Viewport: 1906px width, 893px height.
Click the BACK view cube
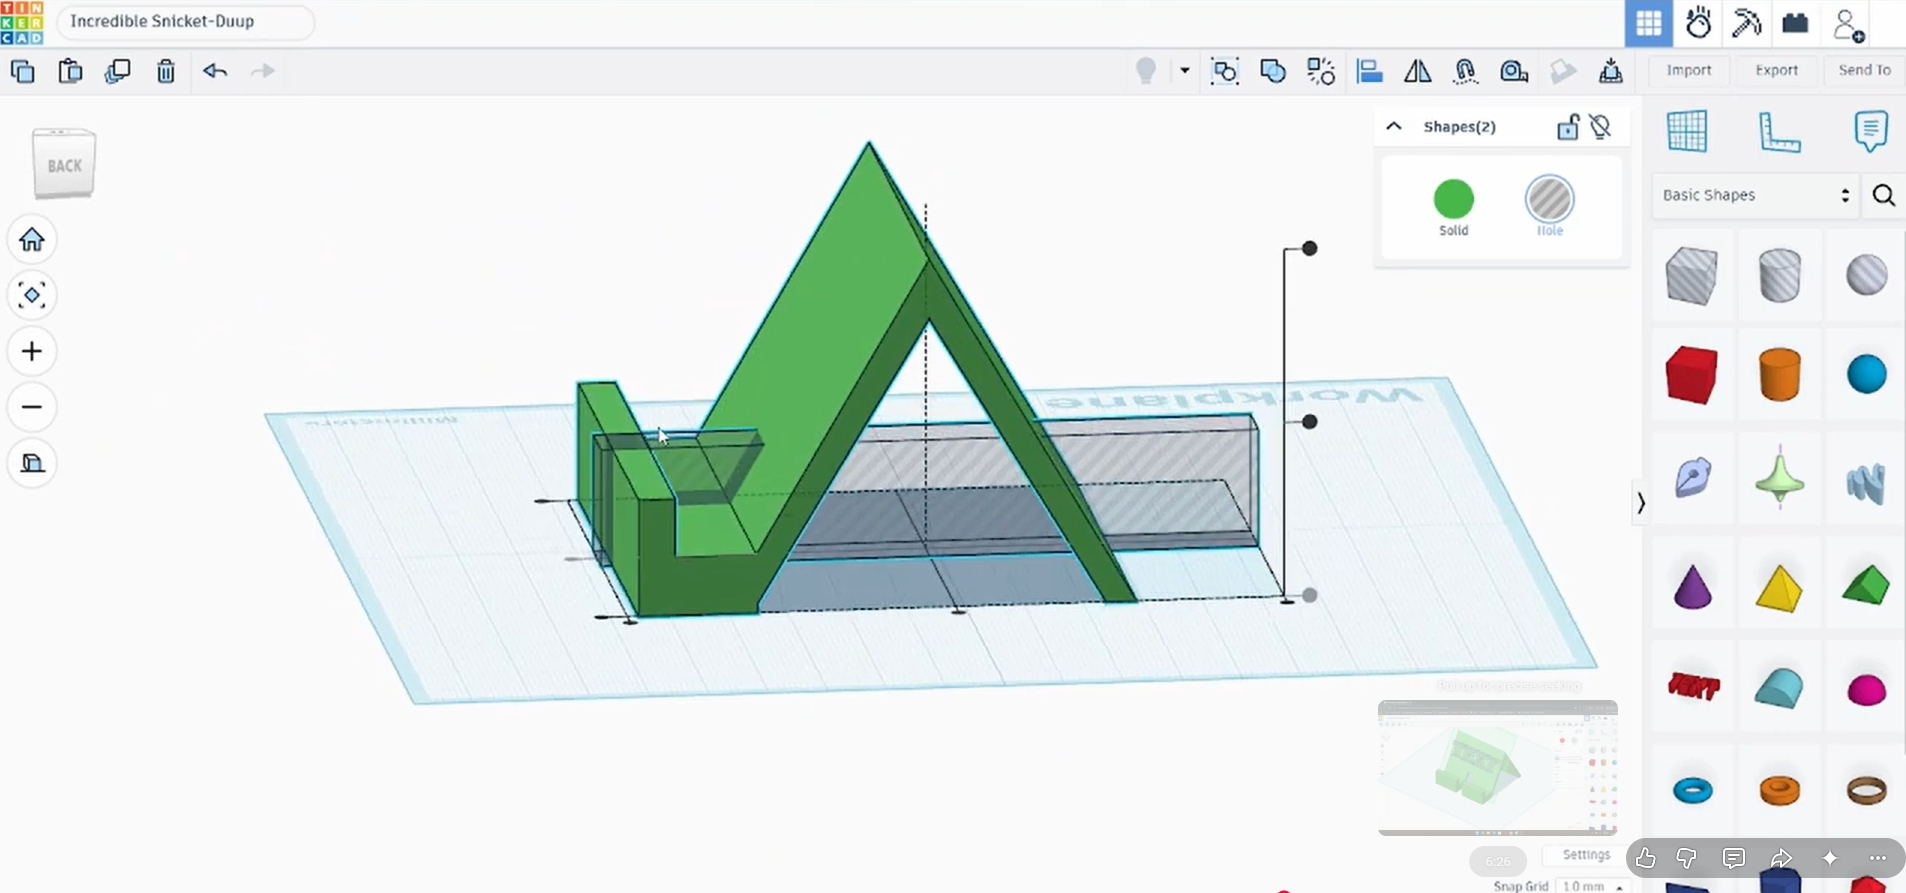pos(64,164)
